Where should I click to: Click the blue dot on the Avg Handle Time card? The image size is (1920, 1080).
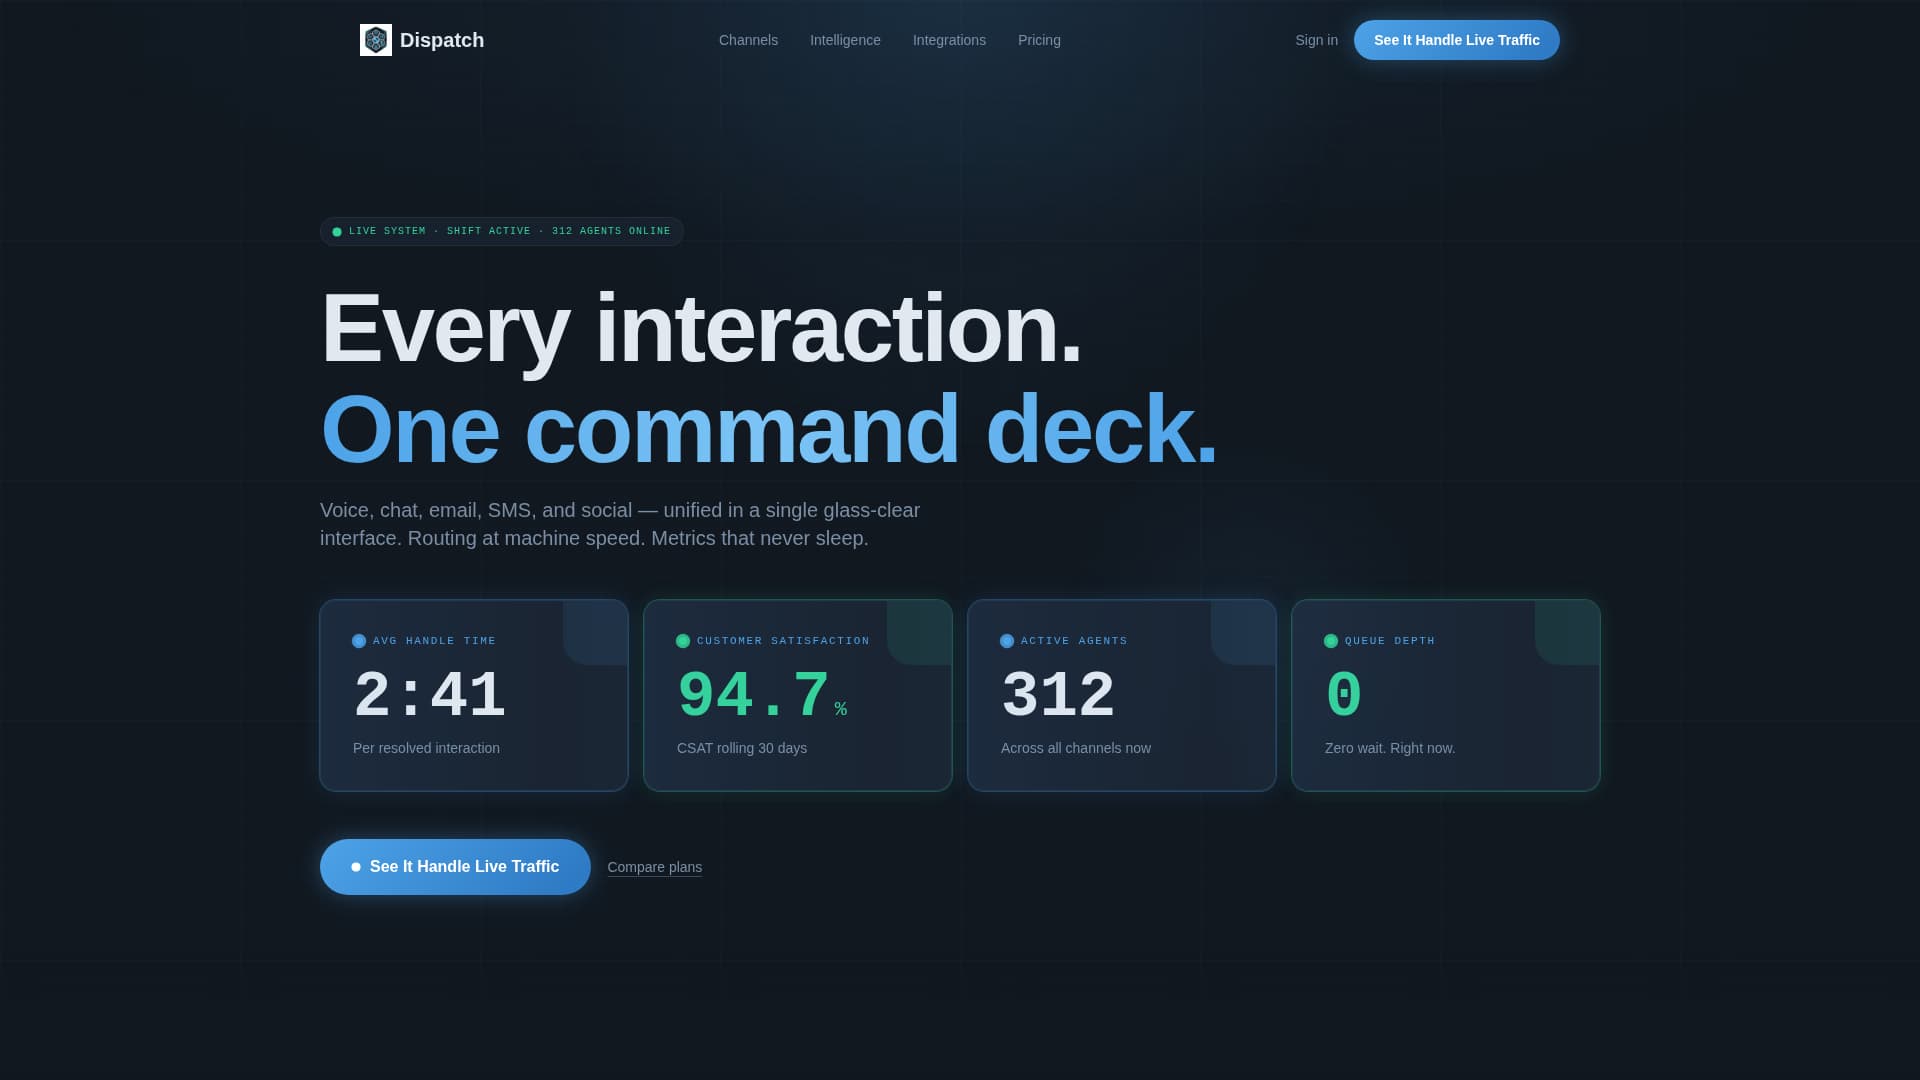point(358,641)
